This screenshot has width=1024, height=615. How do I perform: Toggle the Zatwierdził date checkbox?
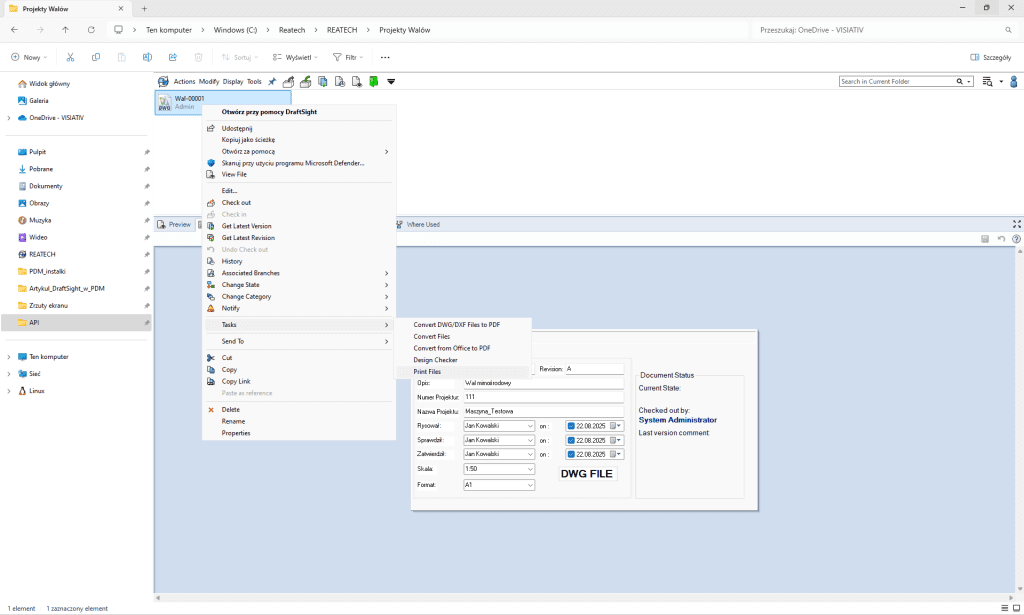point(571,454)
